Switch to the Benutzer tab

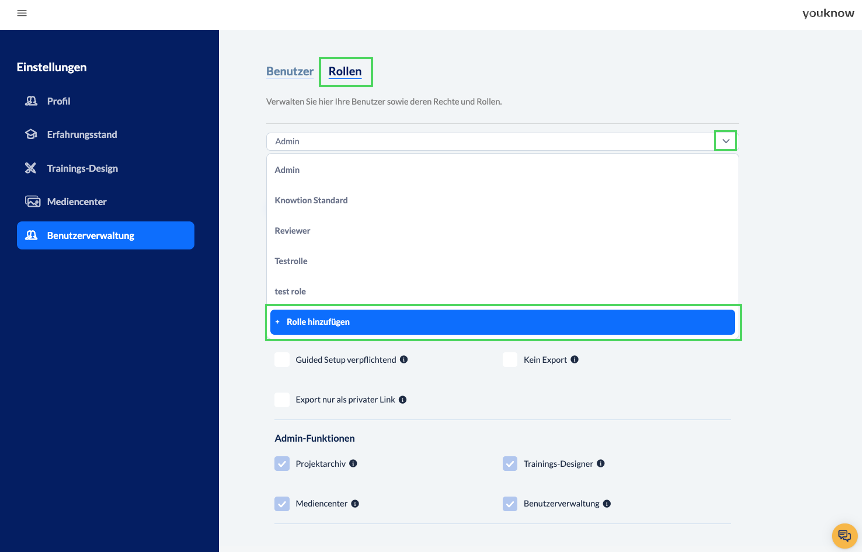click(290, 71)
